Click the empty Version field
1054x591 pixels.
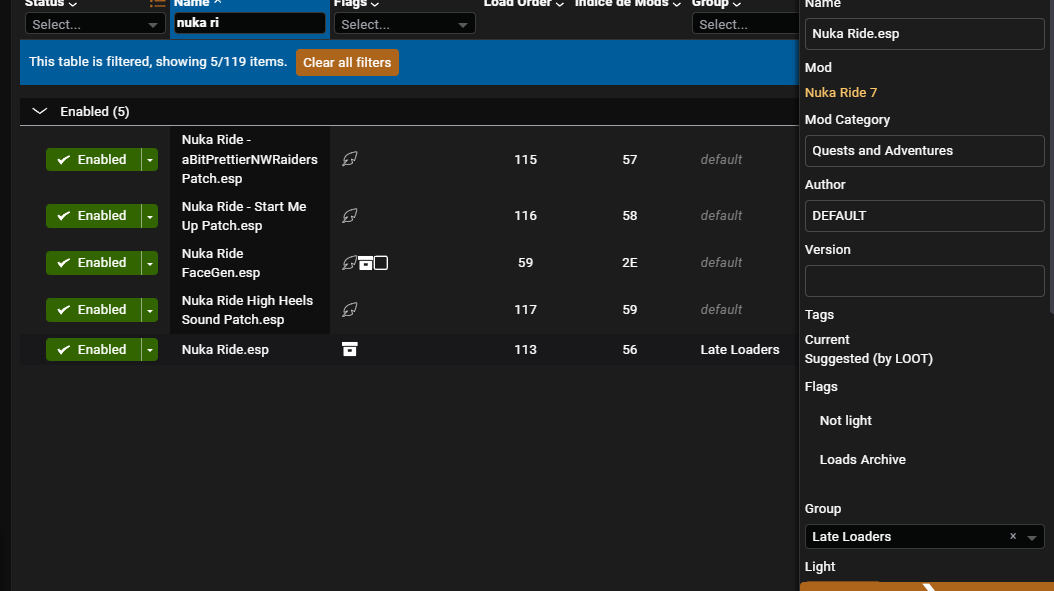pyautogui.click(x=924, y=281)
